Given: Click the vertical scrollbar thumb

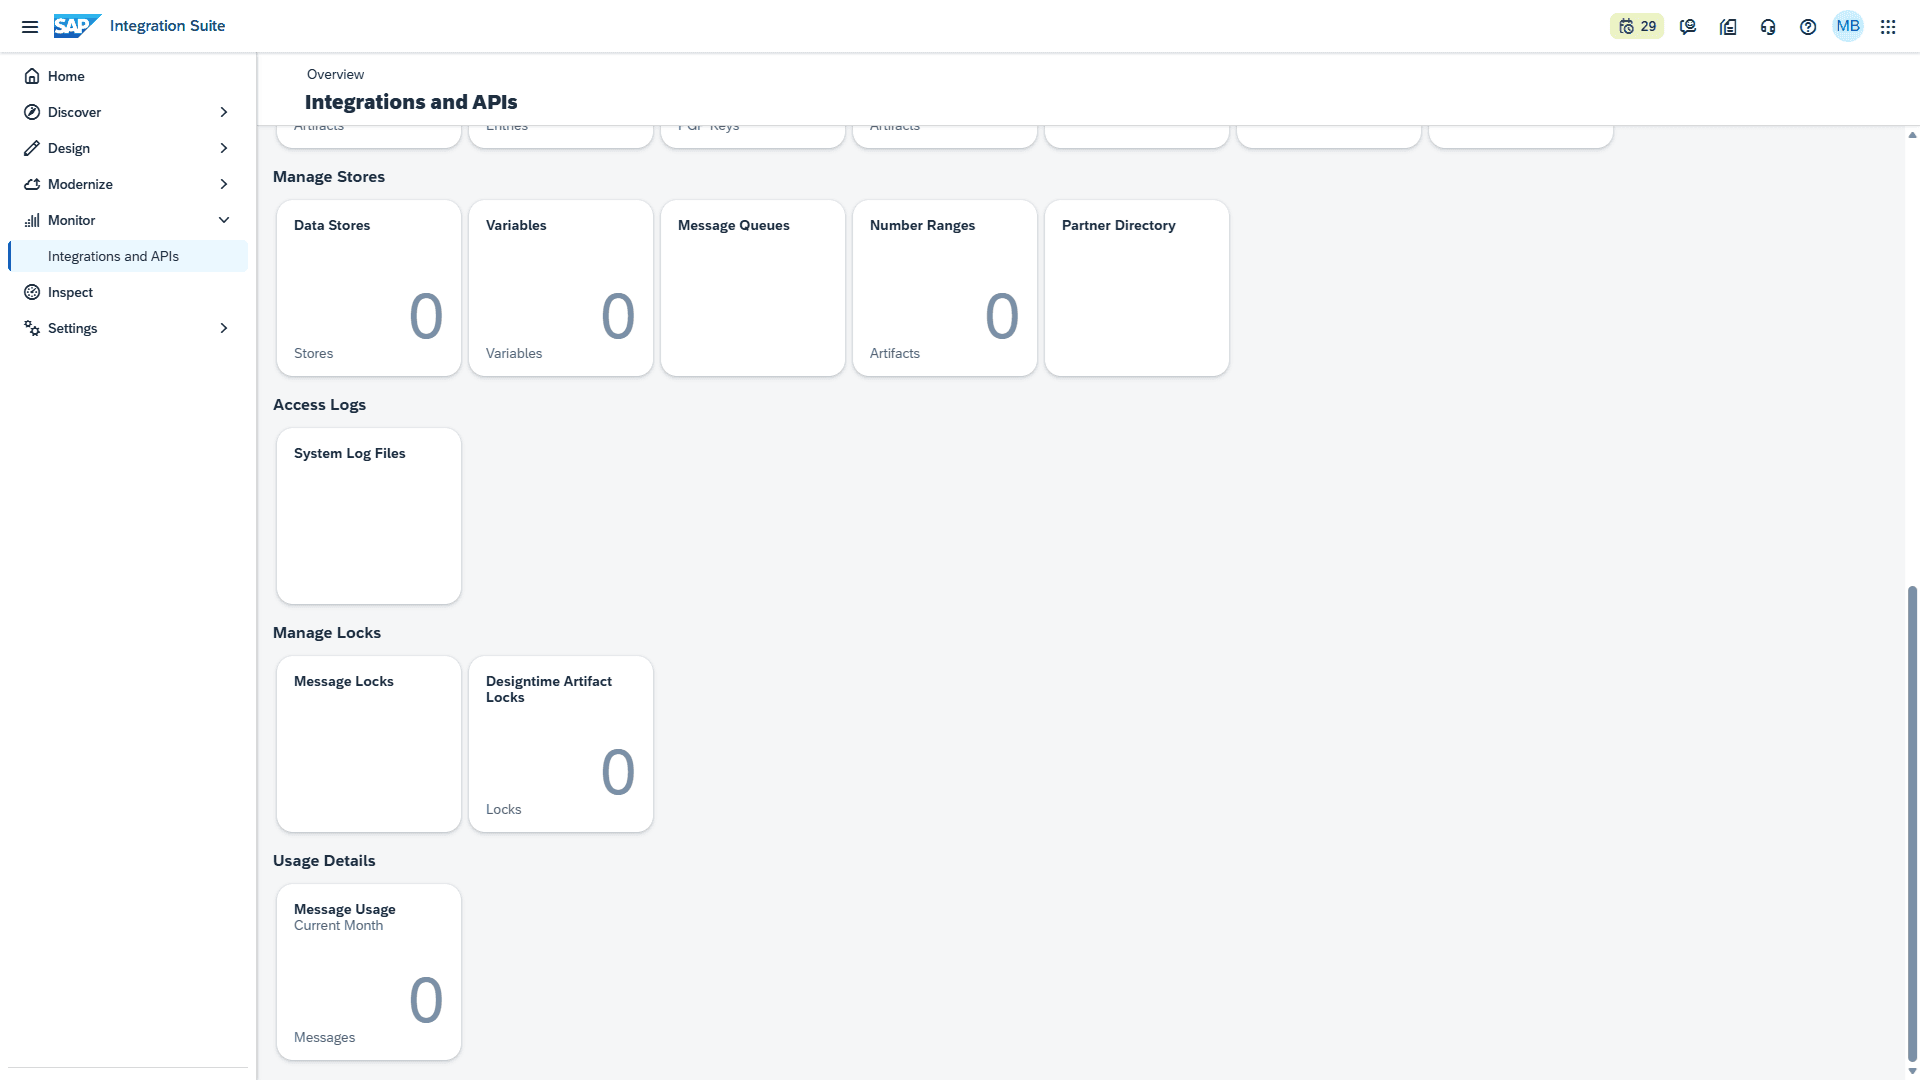Looking at the screenshot, I should 1912,824.
